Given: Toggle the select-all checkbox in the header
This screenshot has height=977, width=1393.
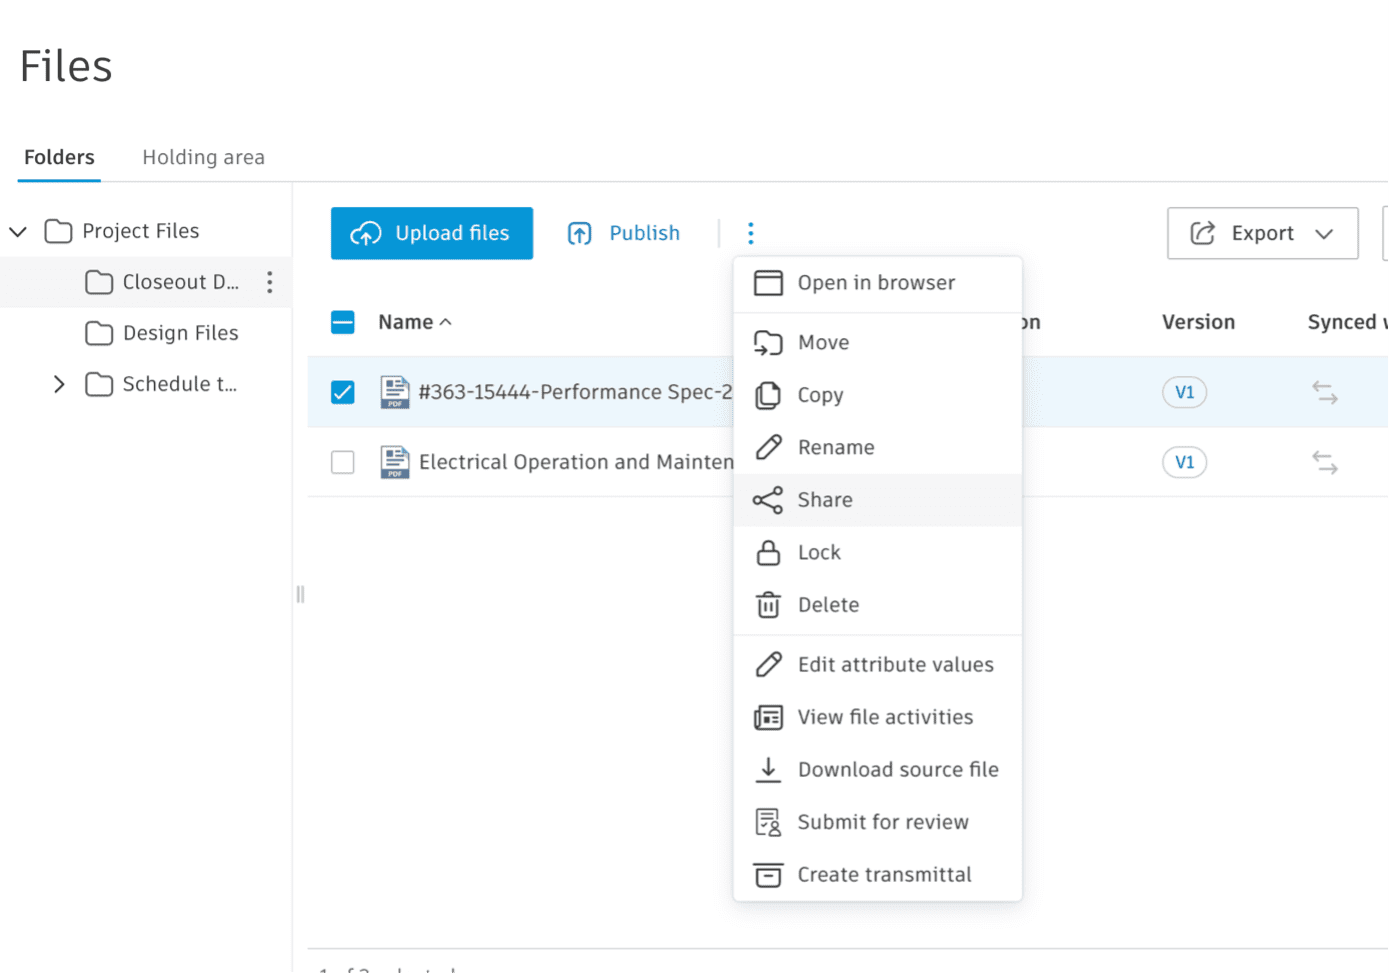Looking at the screenshot, I should (343, 322).
